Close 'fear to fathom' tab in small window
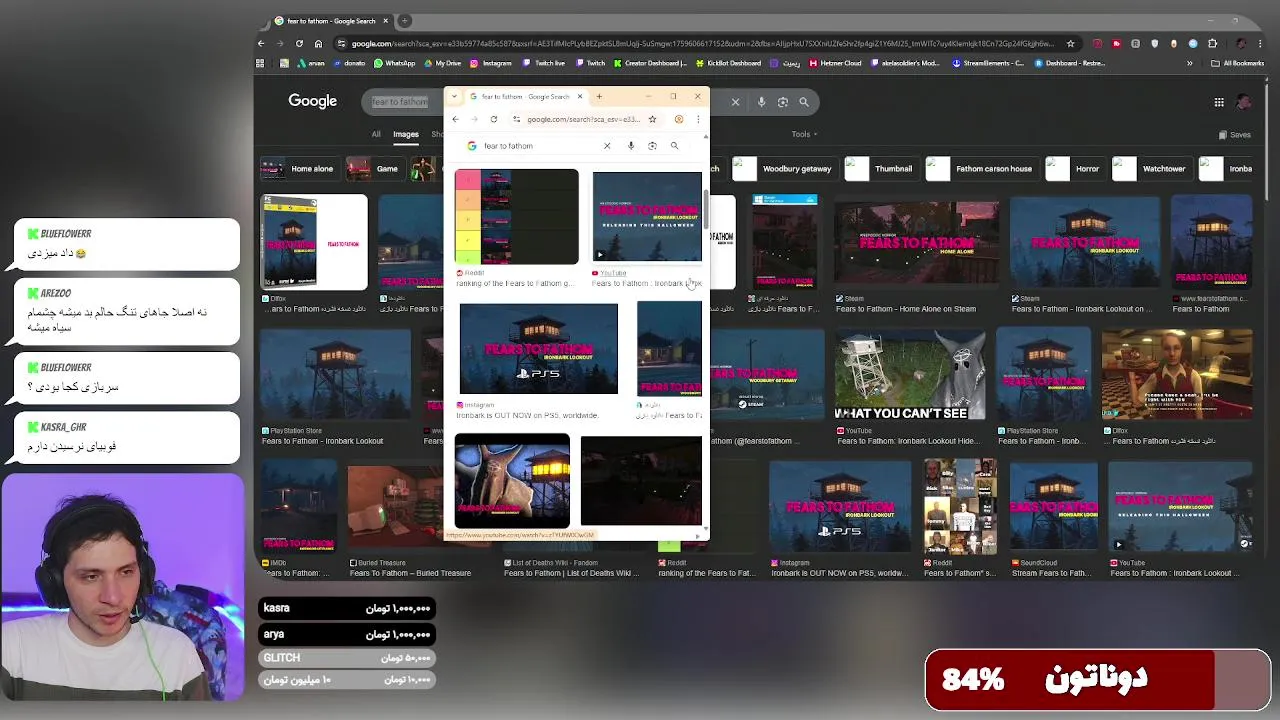This screenshot has width=1280, height=720. (x=579, y=97)
